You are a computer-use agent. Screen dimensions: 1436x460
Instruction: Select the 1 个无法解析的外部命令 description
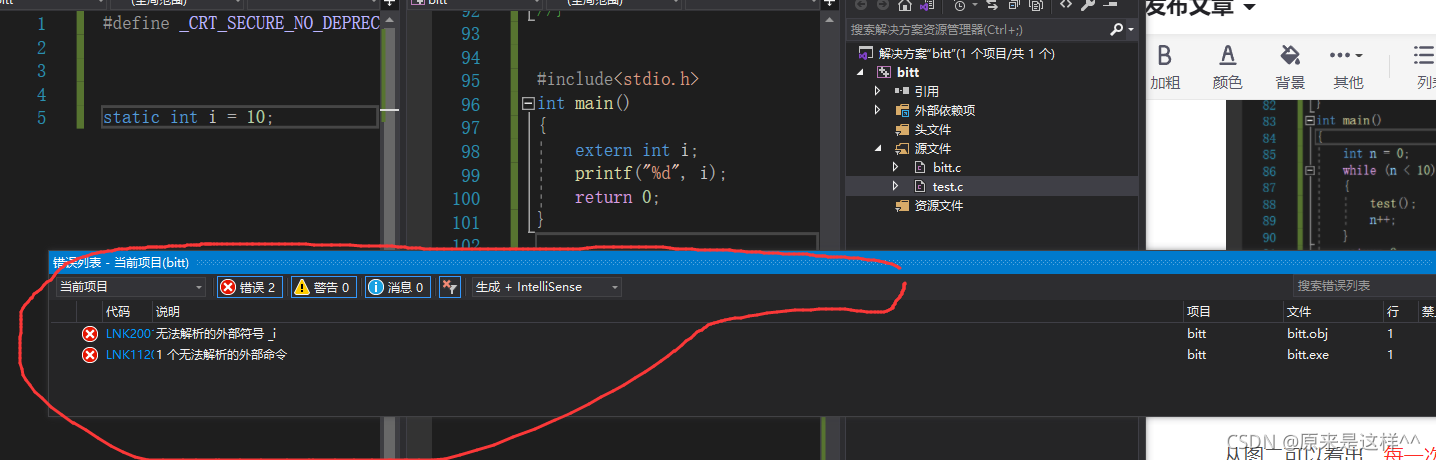click(x=221, y=354)
